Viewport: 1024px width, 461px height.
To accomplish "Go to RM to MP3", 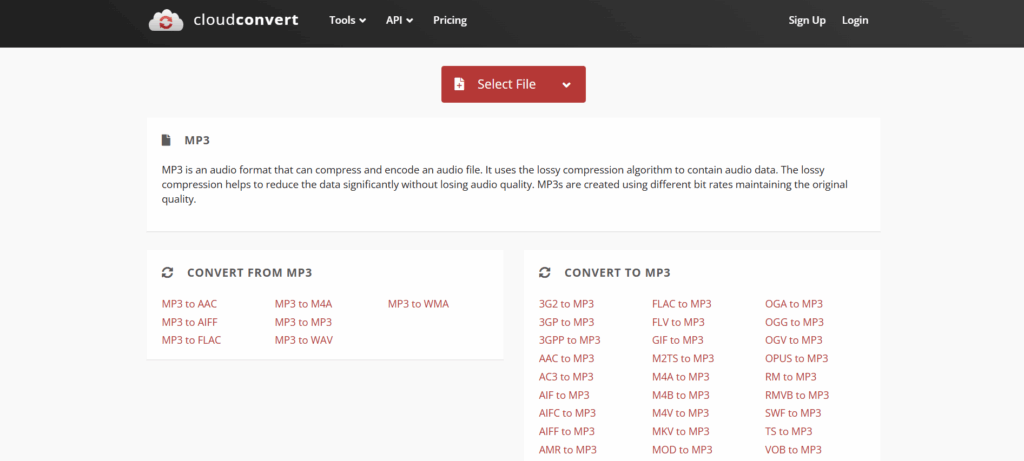I will (791, 377).
